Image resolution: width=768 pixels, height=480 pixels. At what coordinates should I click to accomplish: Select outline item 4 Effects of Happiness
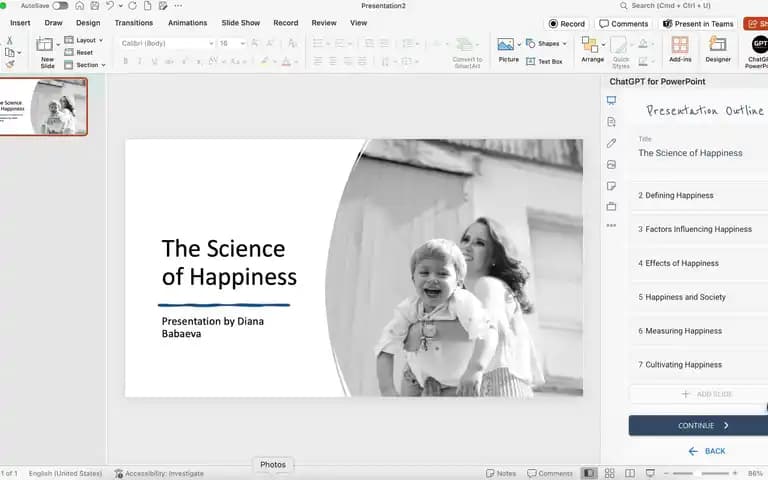tap(699, 263)
